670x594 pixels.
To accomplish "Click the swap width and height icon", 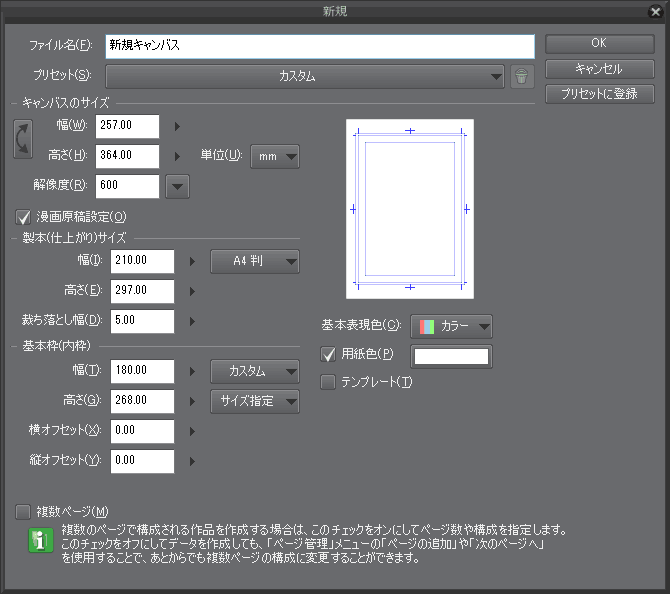I will pyautogui.click(x=23, y=140).
